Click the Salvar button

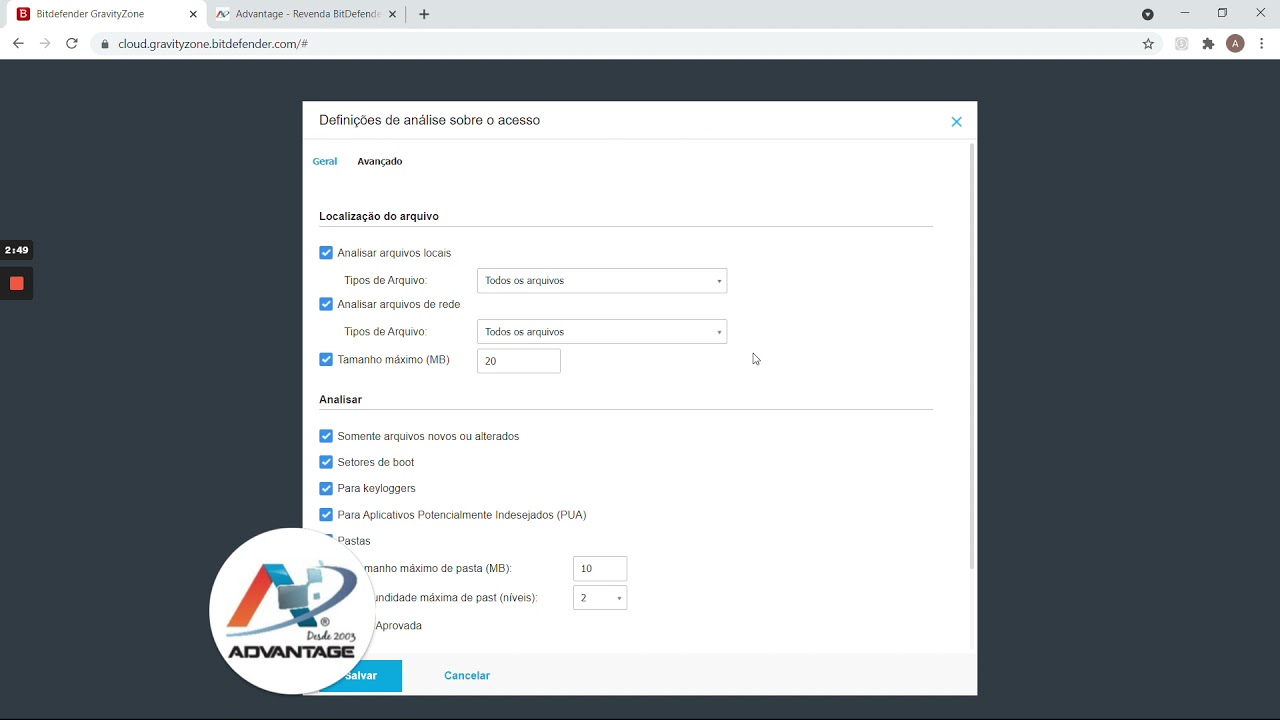click(361, 676)
